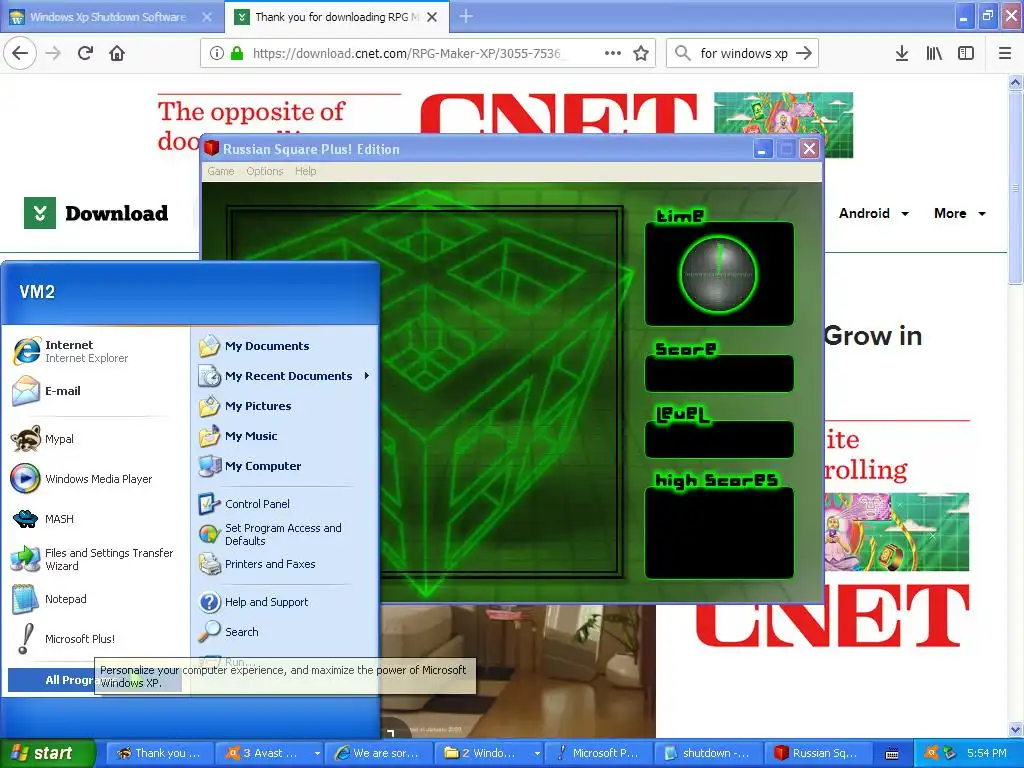Open Options menu in Russian Square
The width and height of the screenshot is (1024, 768).
264,171
